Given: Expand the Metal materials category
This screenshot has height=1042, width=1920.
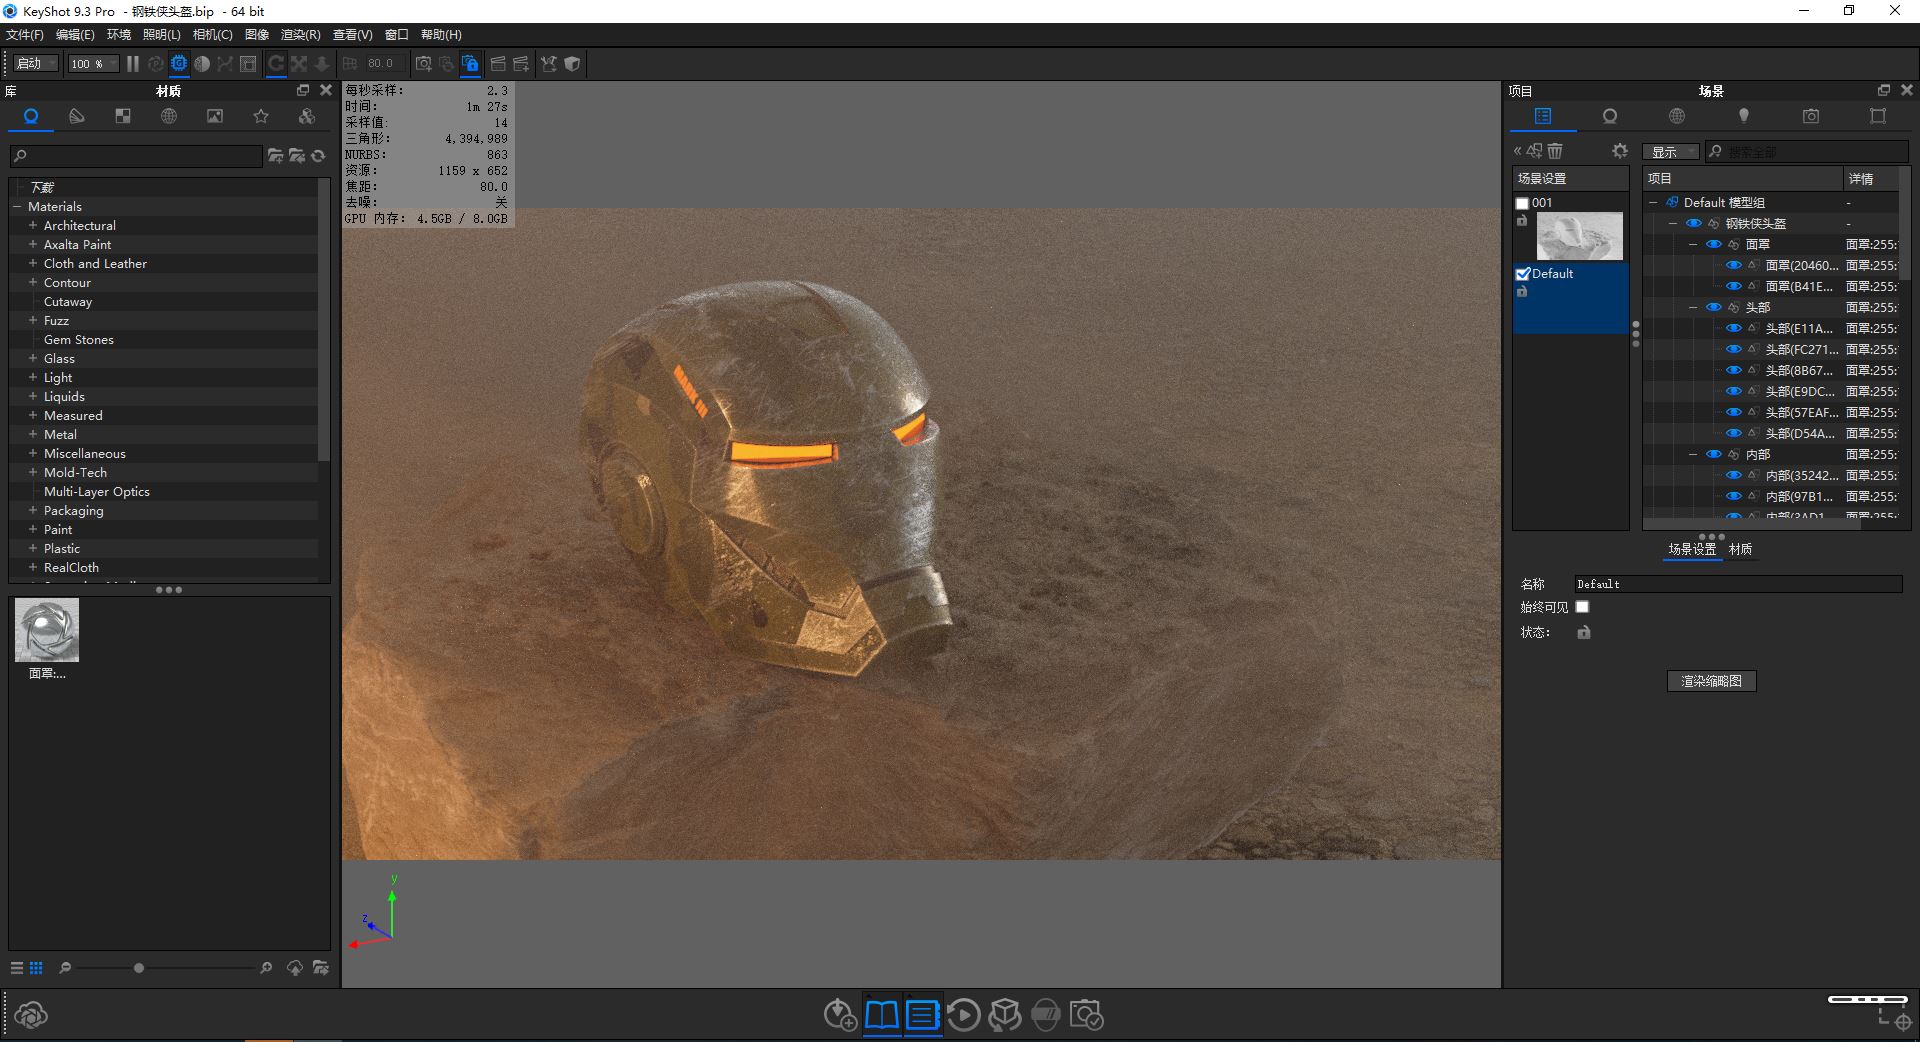Looking at the screenshot, I should [31, 434].
